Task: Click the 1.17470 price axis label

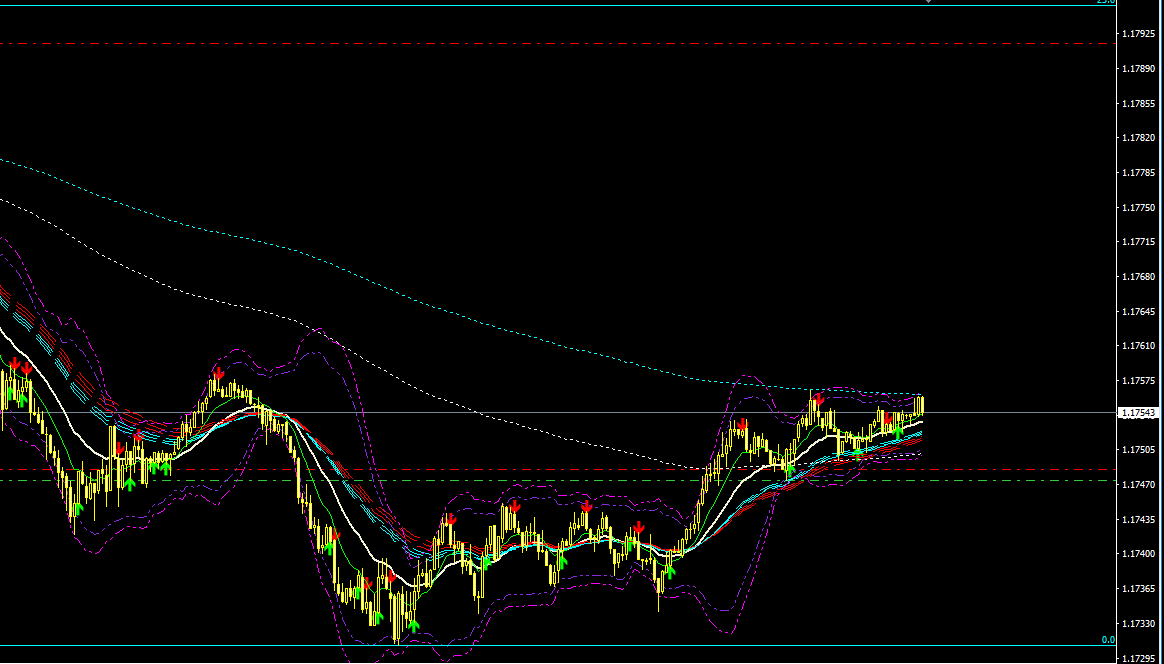Action: click(x=1139, y=484)
